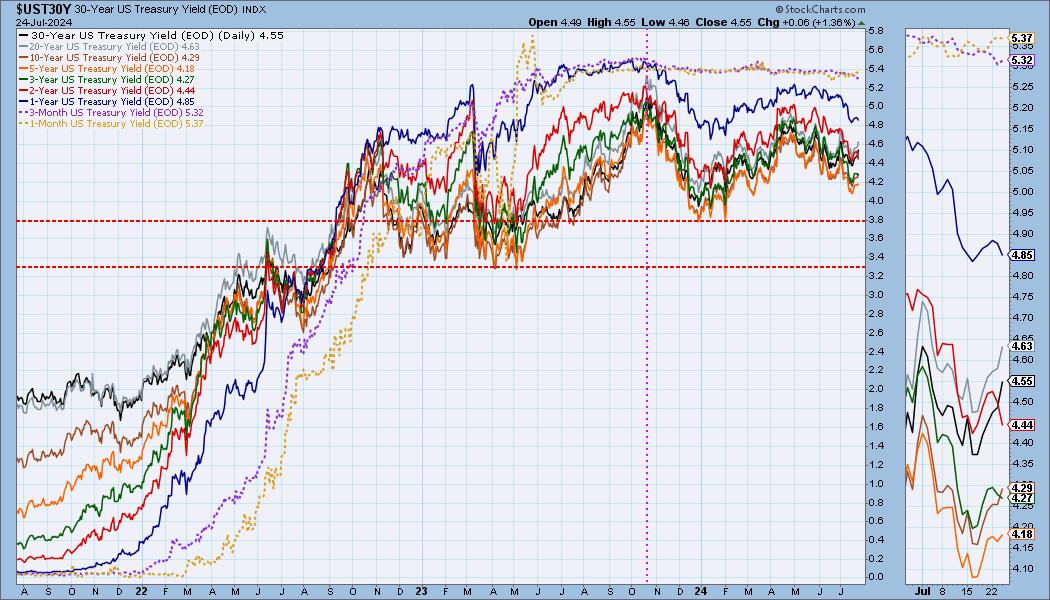Click the 15 date label under right panel
Image resolution: width=1050 pixels, height=600 pixels.
click(968, 591)
